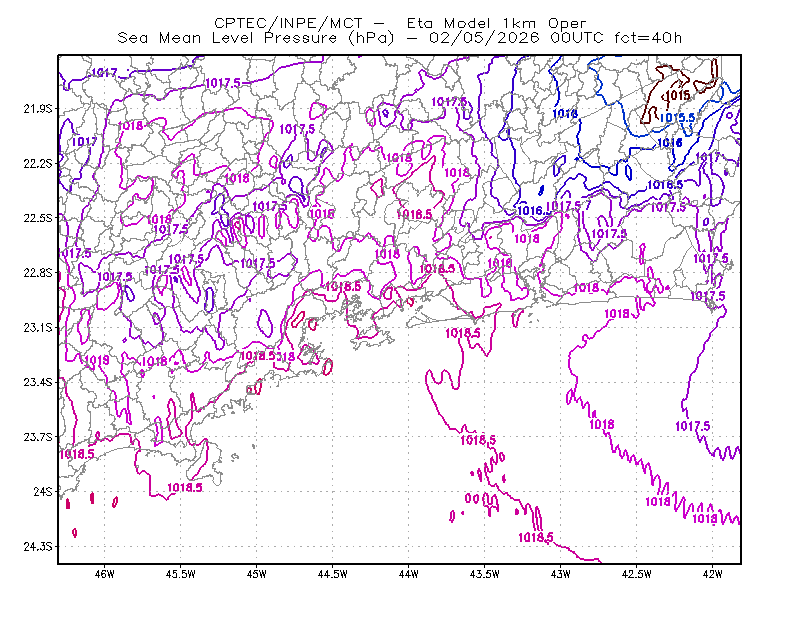Click the 21.9S latitude axis label
The height and width of the screenshot is (618, 800).
pos(38,109)
